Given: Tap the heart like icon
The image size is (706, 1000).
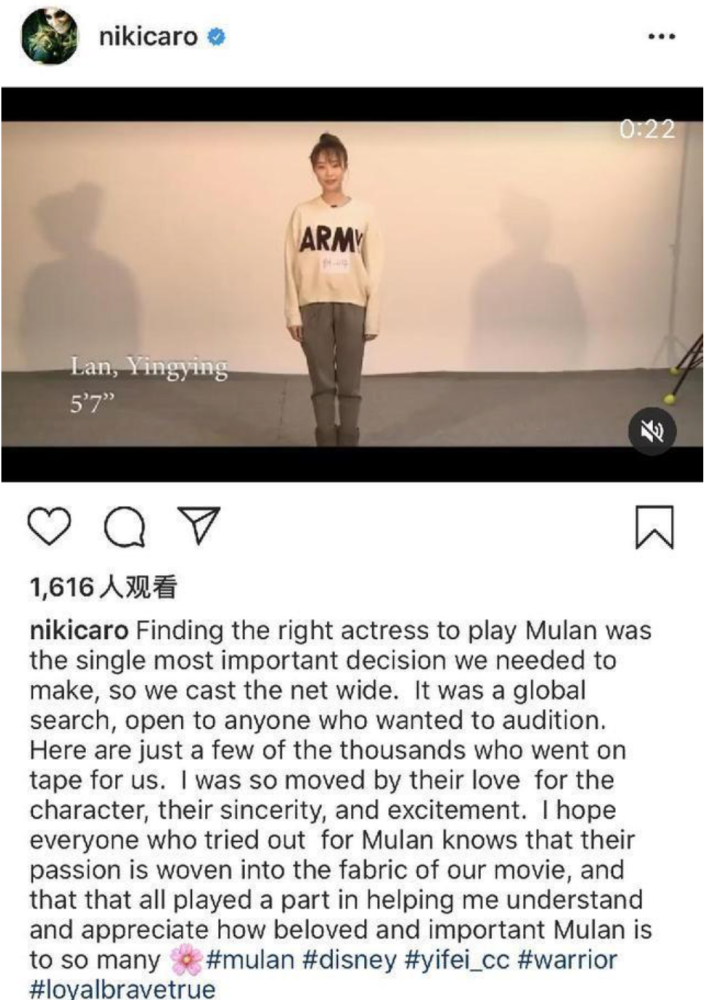Looking at the screenshot, I should [50, 527].
